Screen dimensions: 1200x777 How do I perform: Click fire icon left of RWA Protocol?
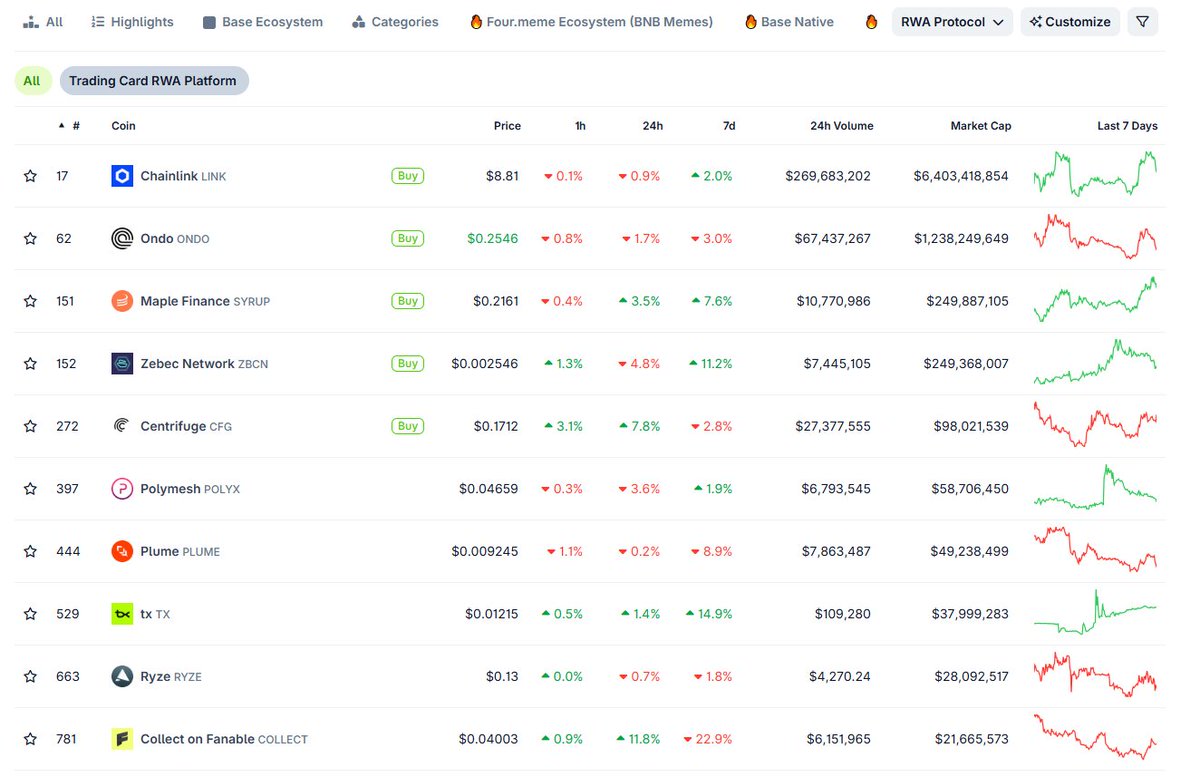pyautogui.click(x=871, y=22)
